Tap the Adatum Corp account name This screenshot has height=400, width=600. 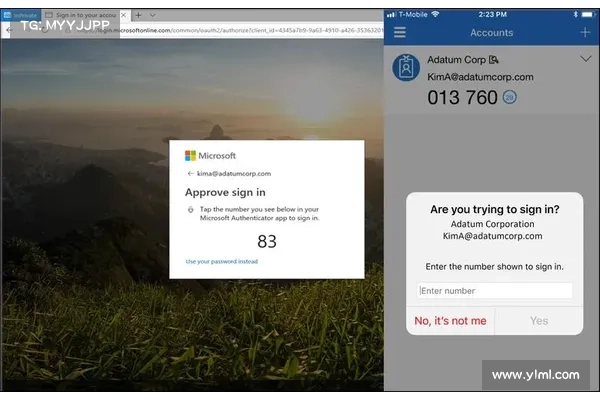tap(456, 60)
